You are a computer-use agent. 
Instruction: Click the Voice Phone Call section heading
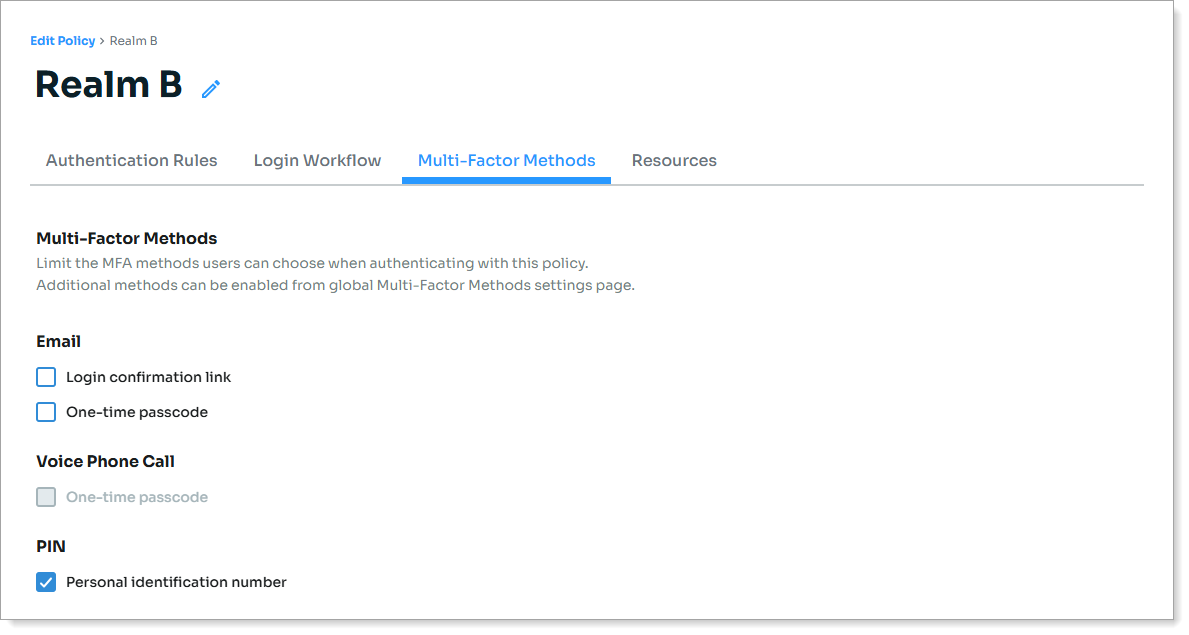click(105, 461)
